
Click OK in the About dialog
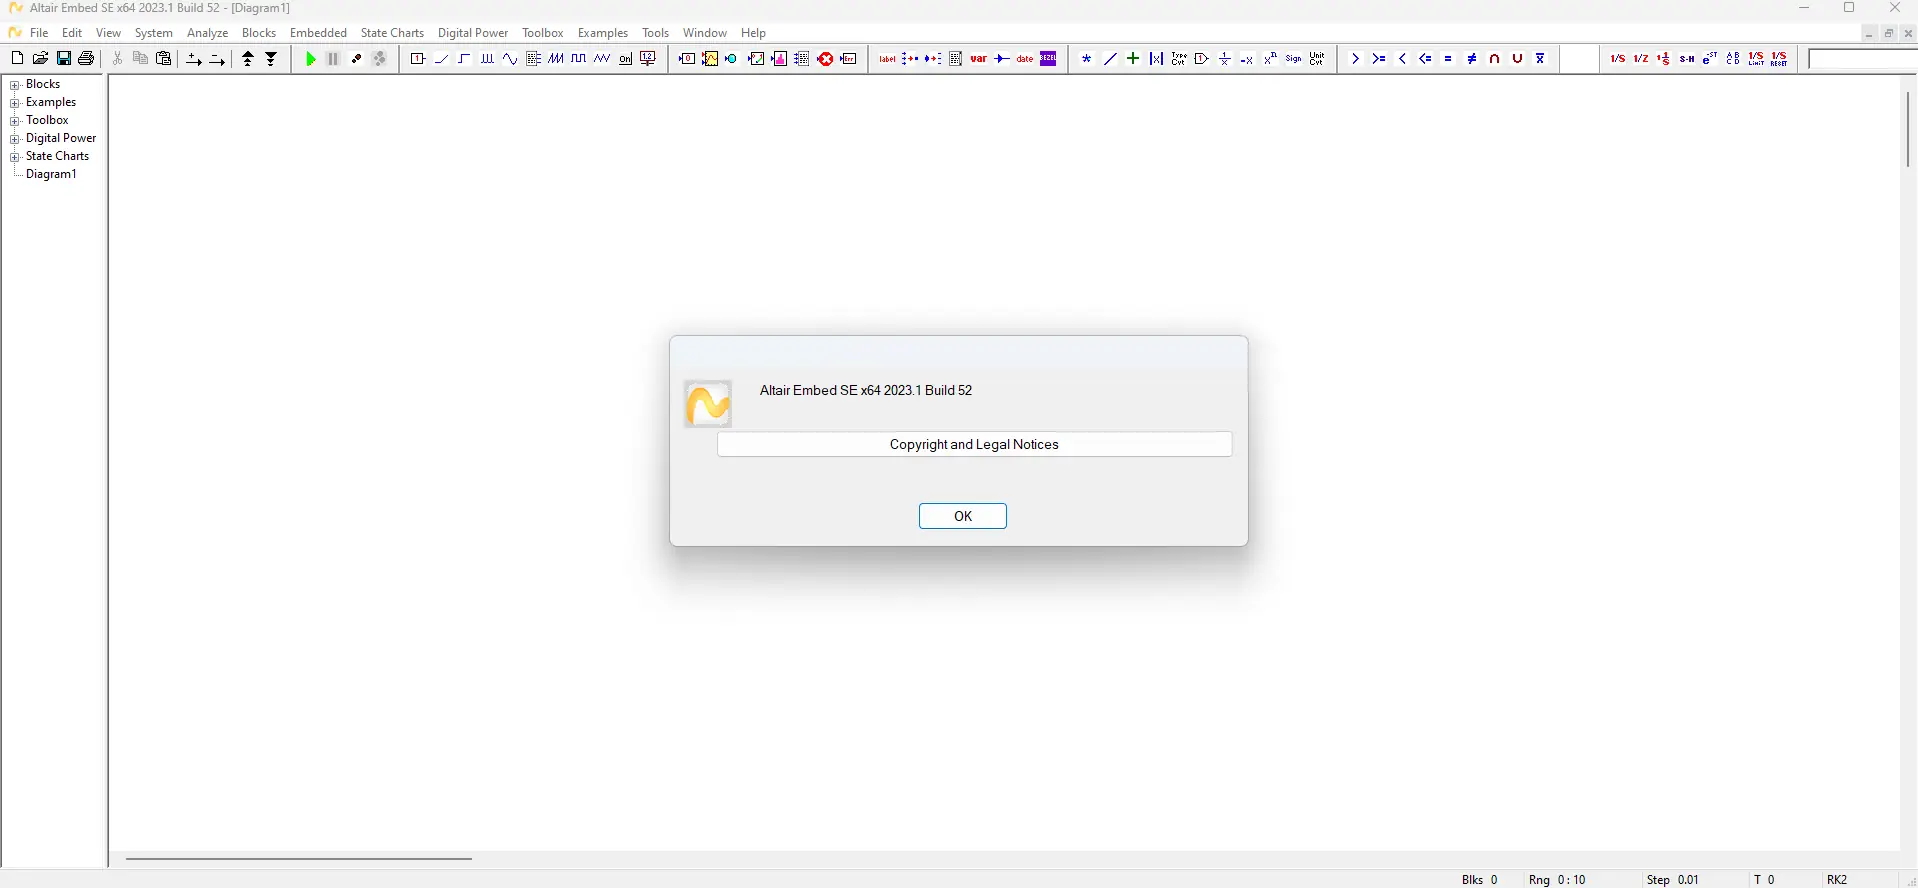963,516
